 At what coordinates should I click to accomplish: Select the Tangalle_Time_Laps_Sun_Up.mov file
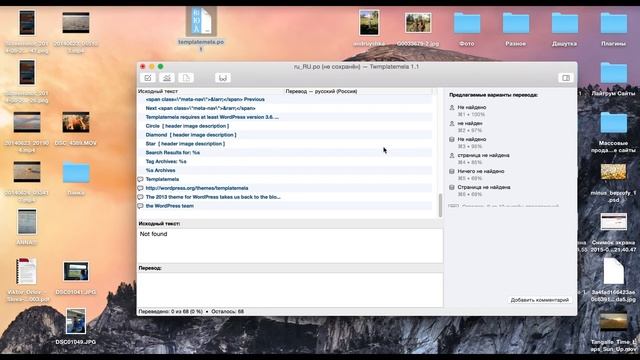coord(613,322)
